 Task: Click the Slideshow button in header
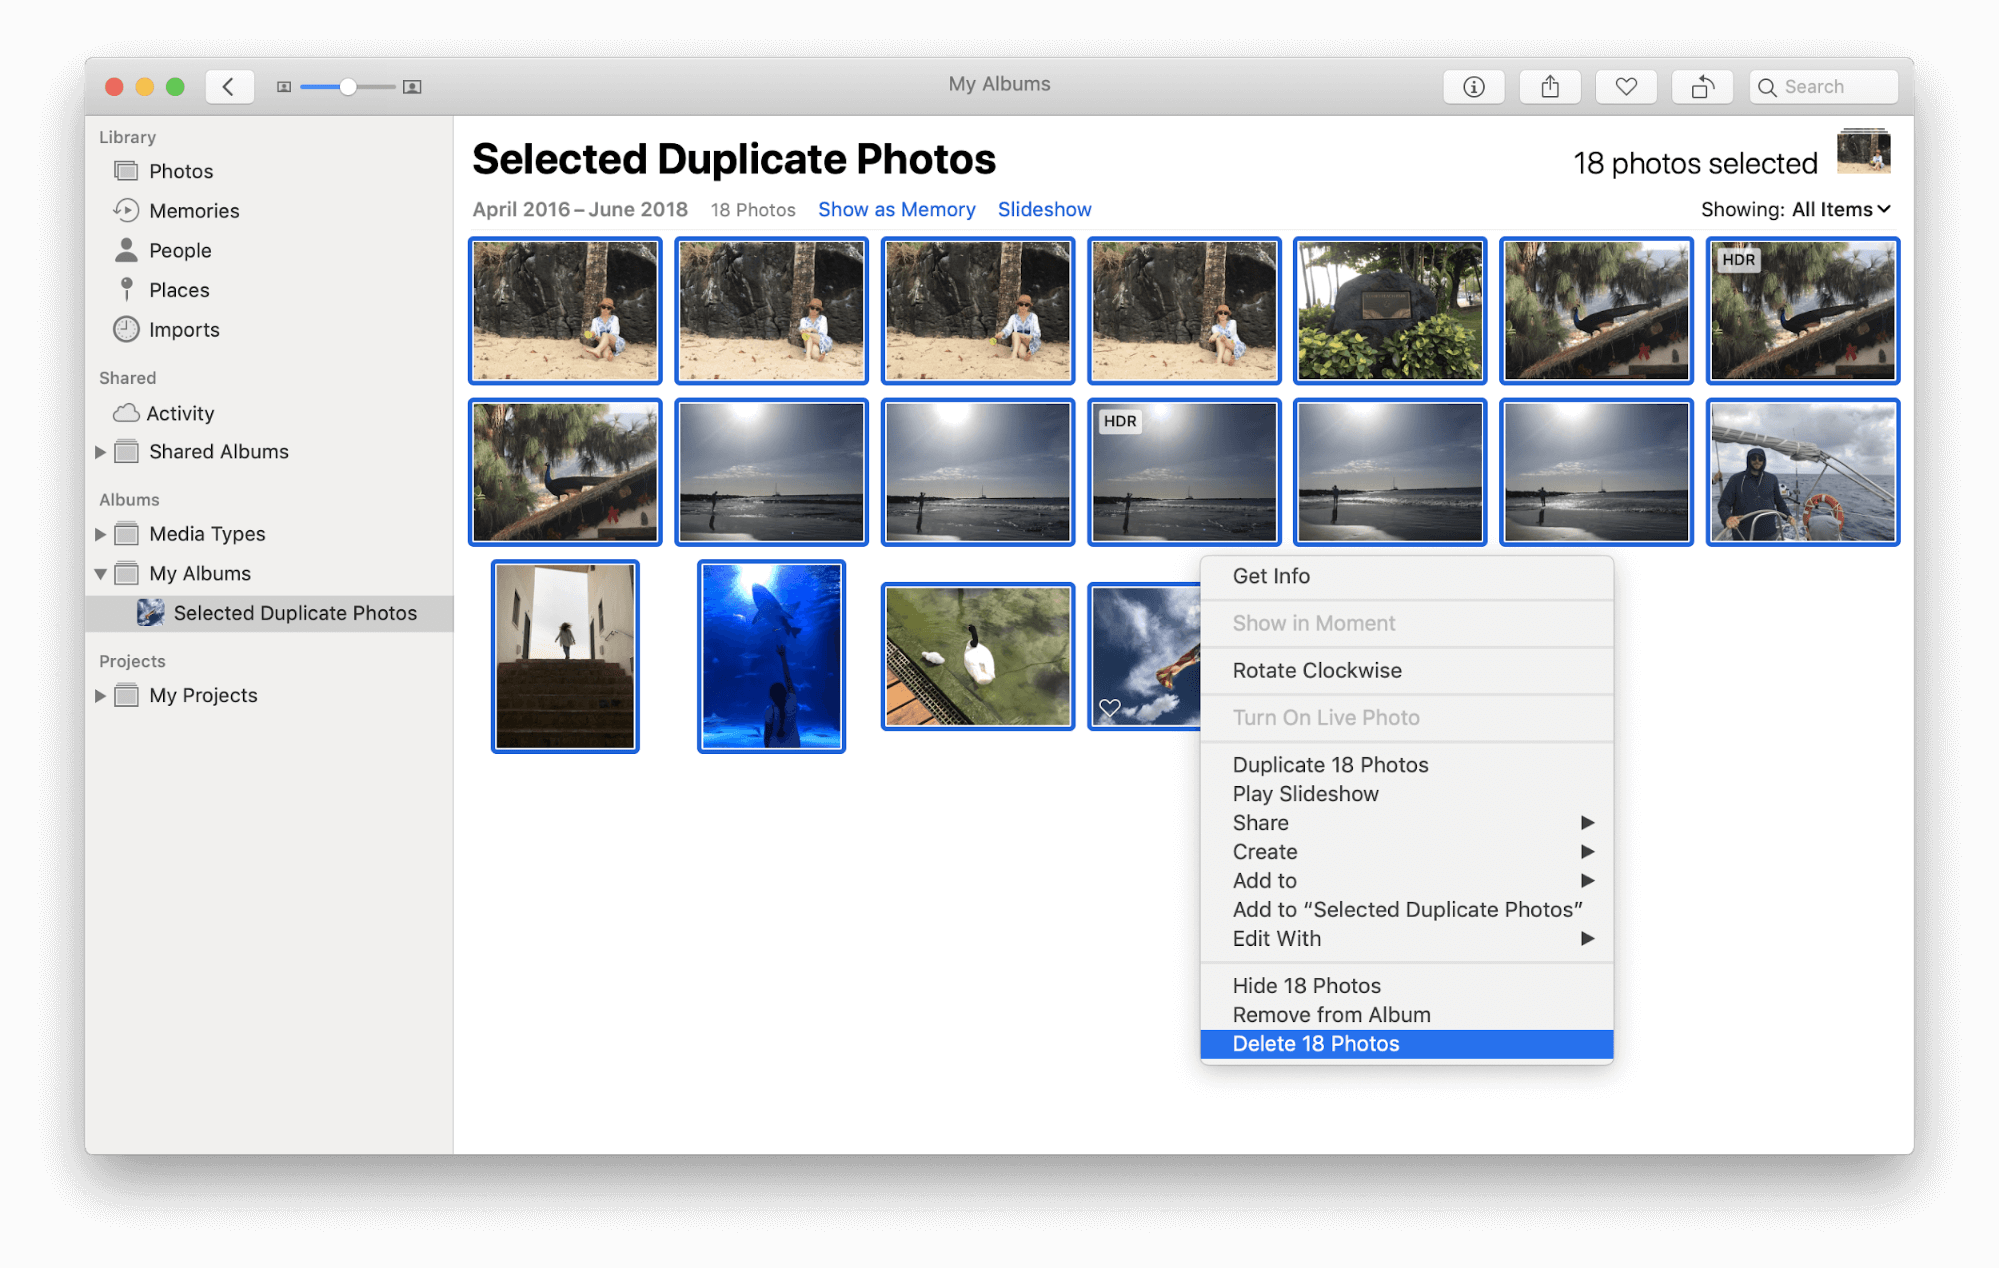coord(1043,208)
